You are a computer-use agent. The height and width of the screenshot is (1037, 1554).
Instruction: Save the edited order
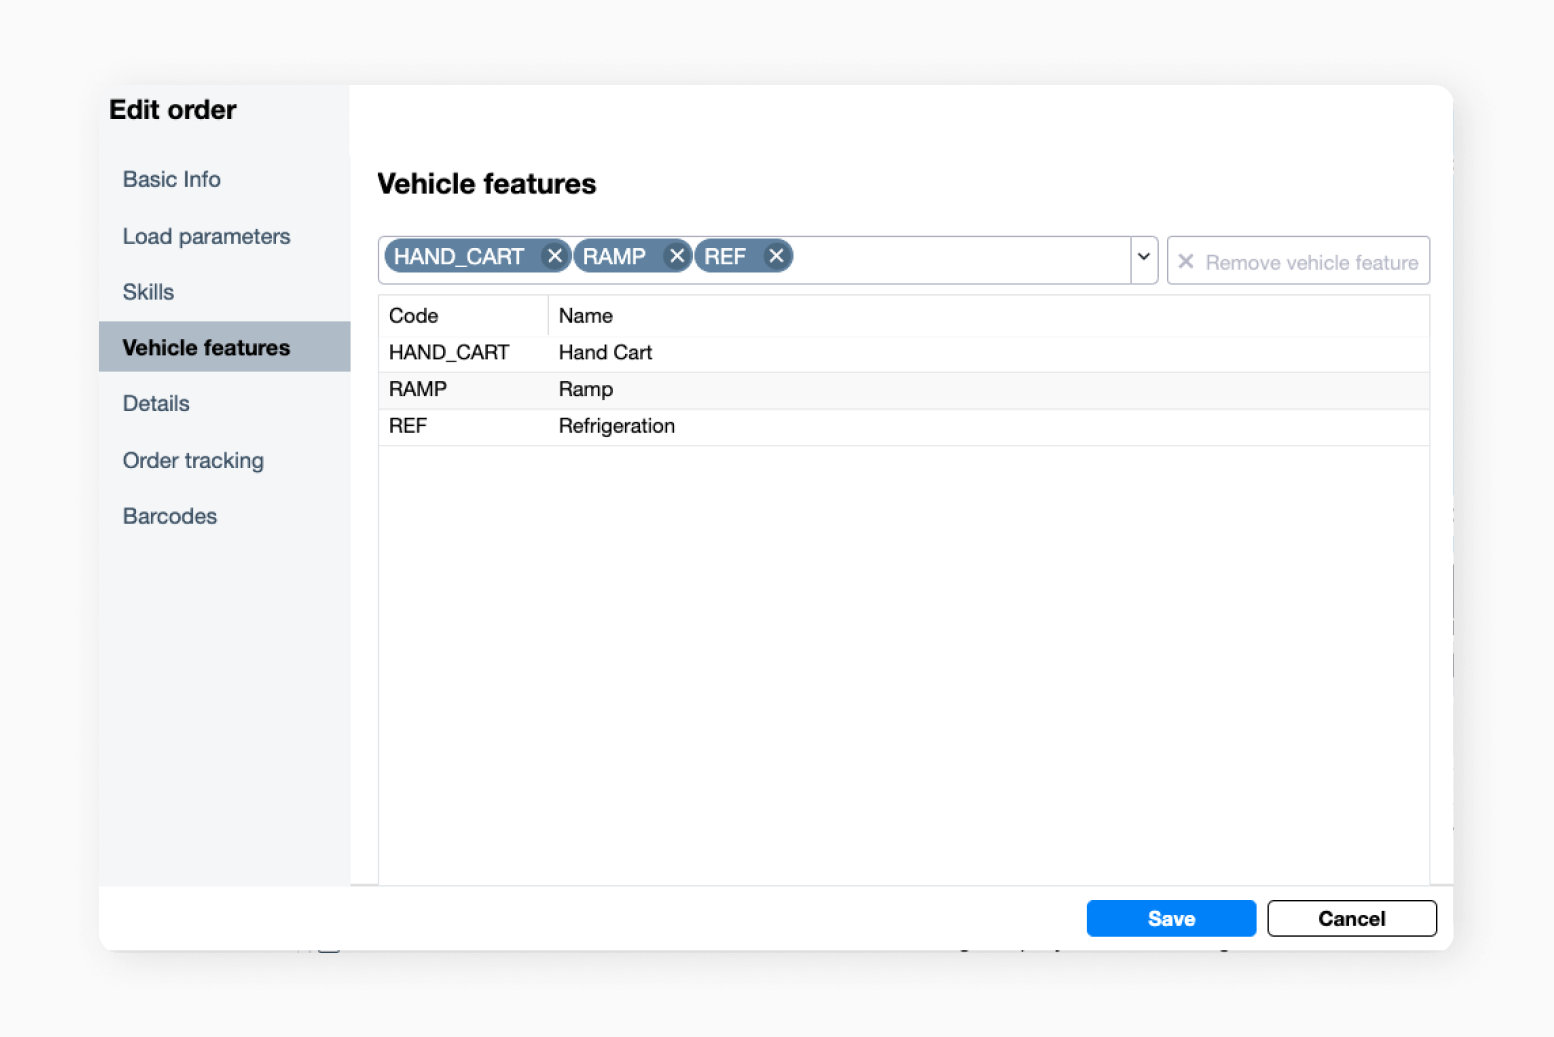tap(1170, 918)
